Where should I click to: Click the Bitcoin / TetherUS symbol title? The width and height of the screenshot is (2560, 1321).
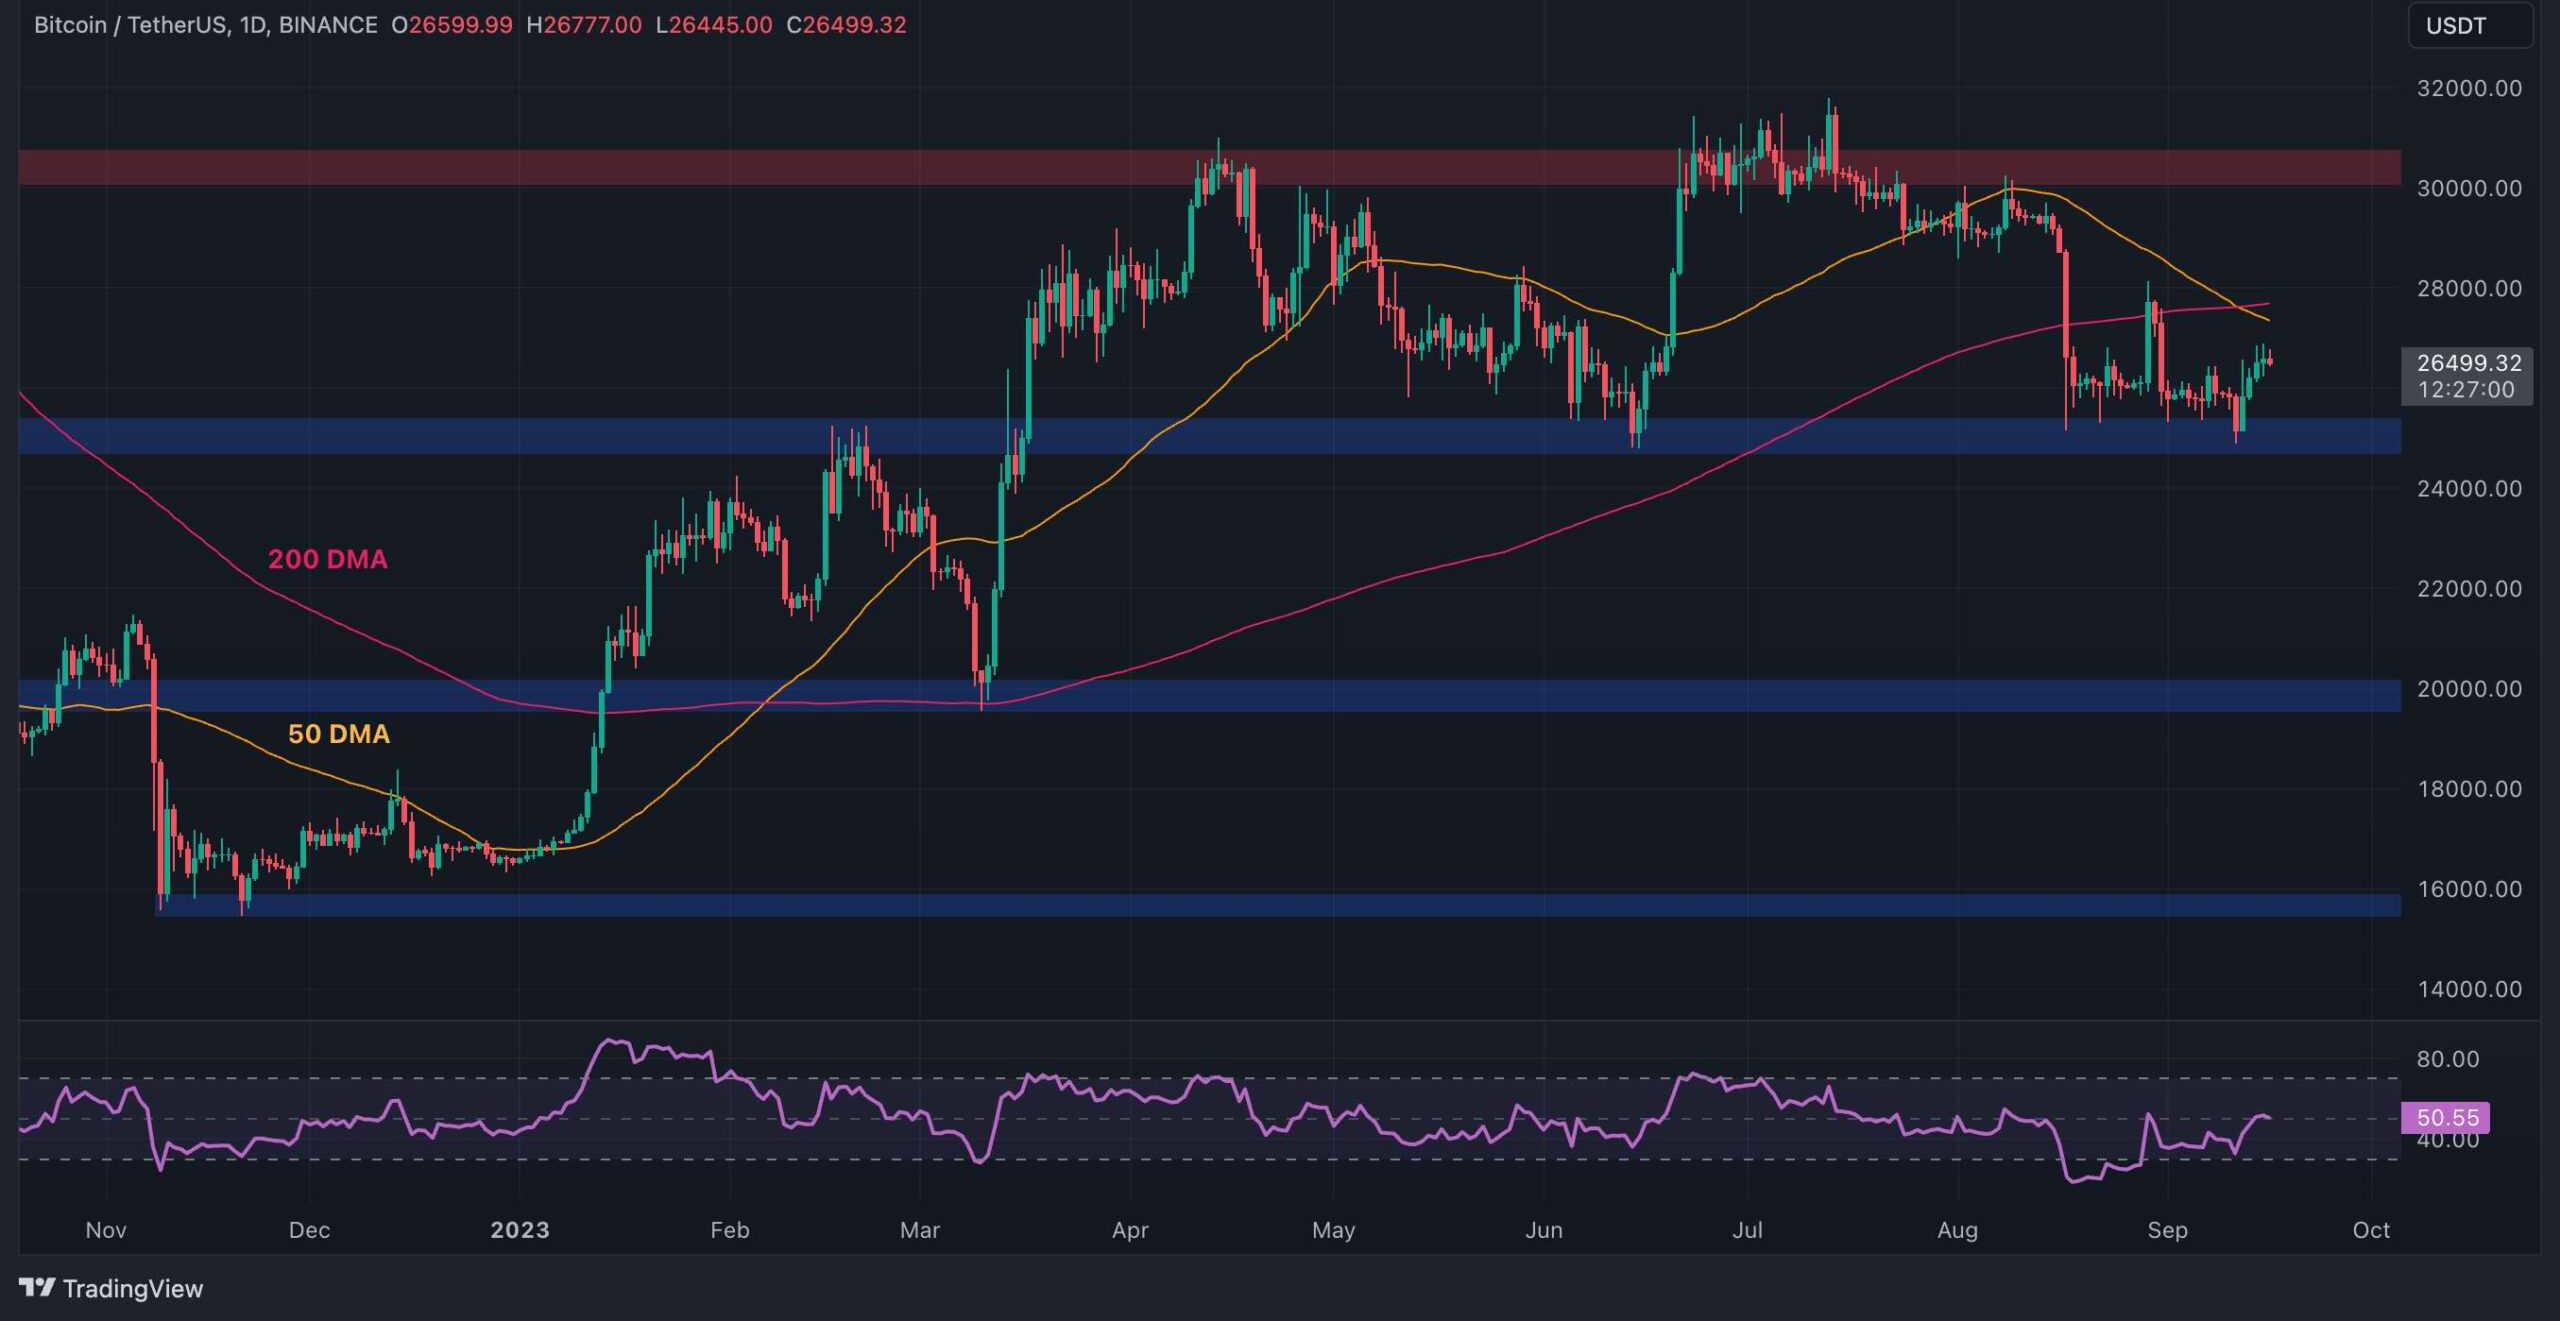(206, 25)
